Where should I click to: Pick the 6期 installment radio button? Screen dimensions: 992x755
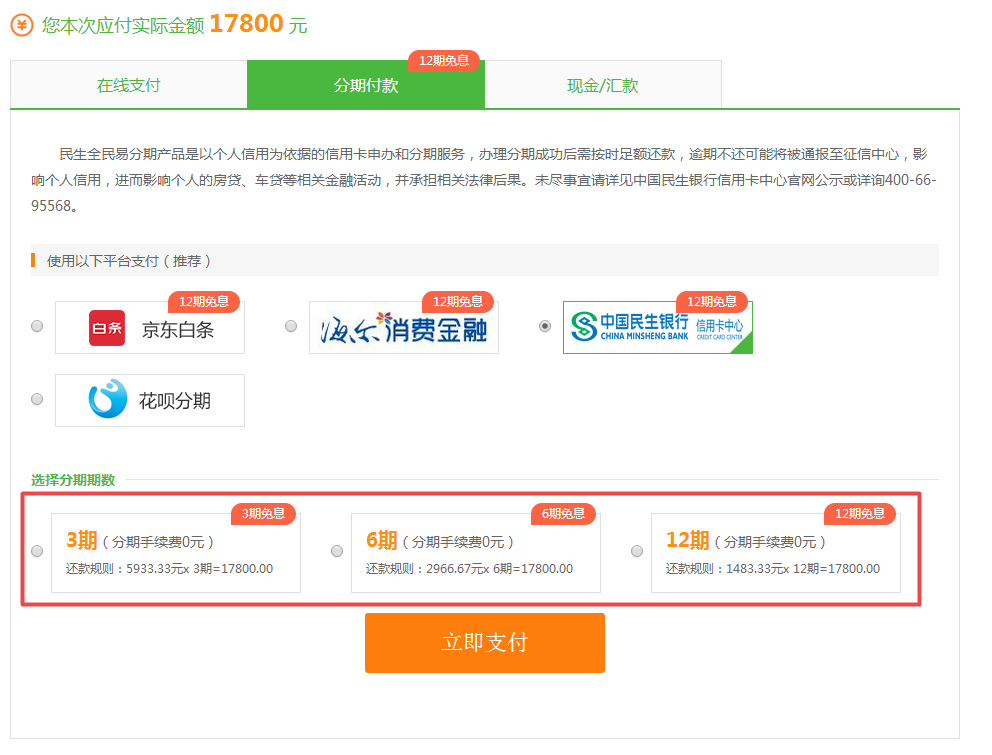337,551
